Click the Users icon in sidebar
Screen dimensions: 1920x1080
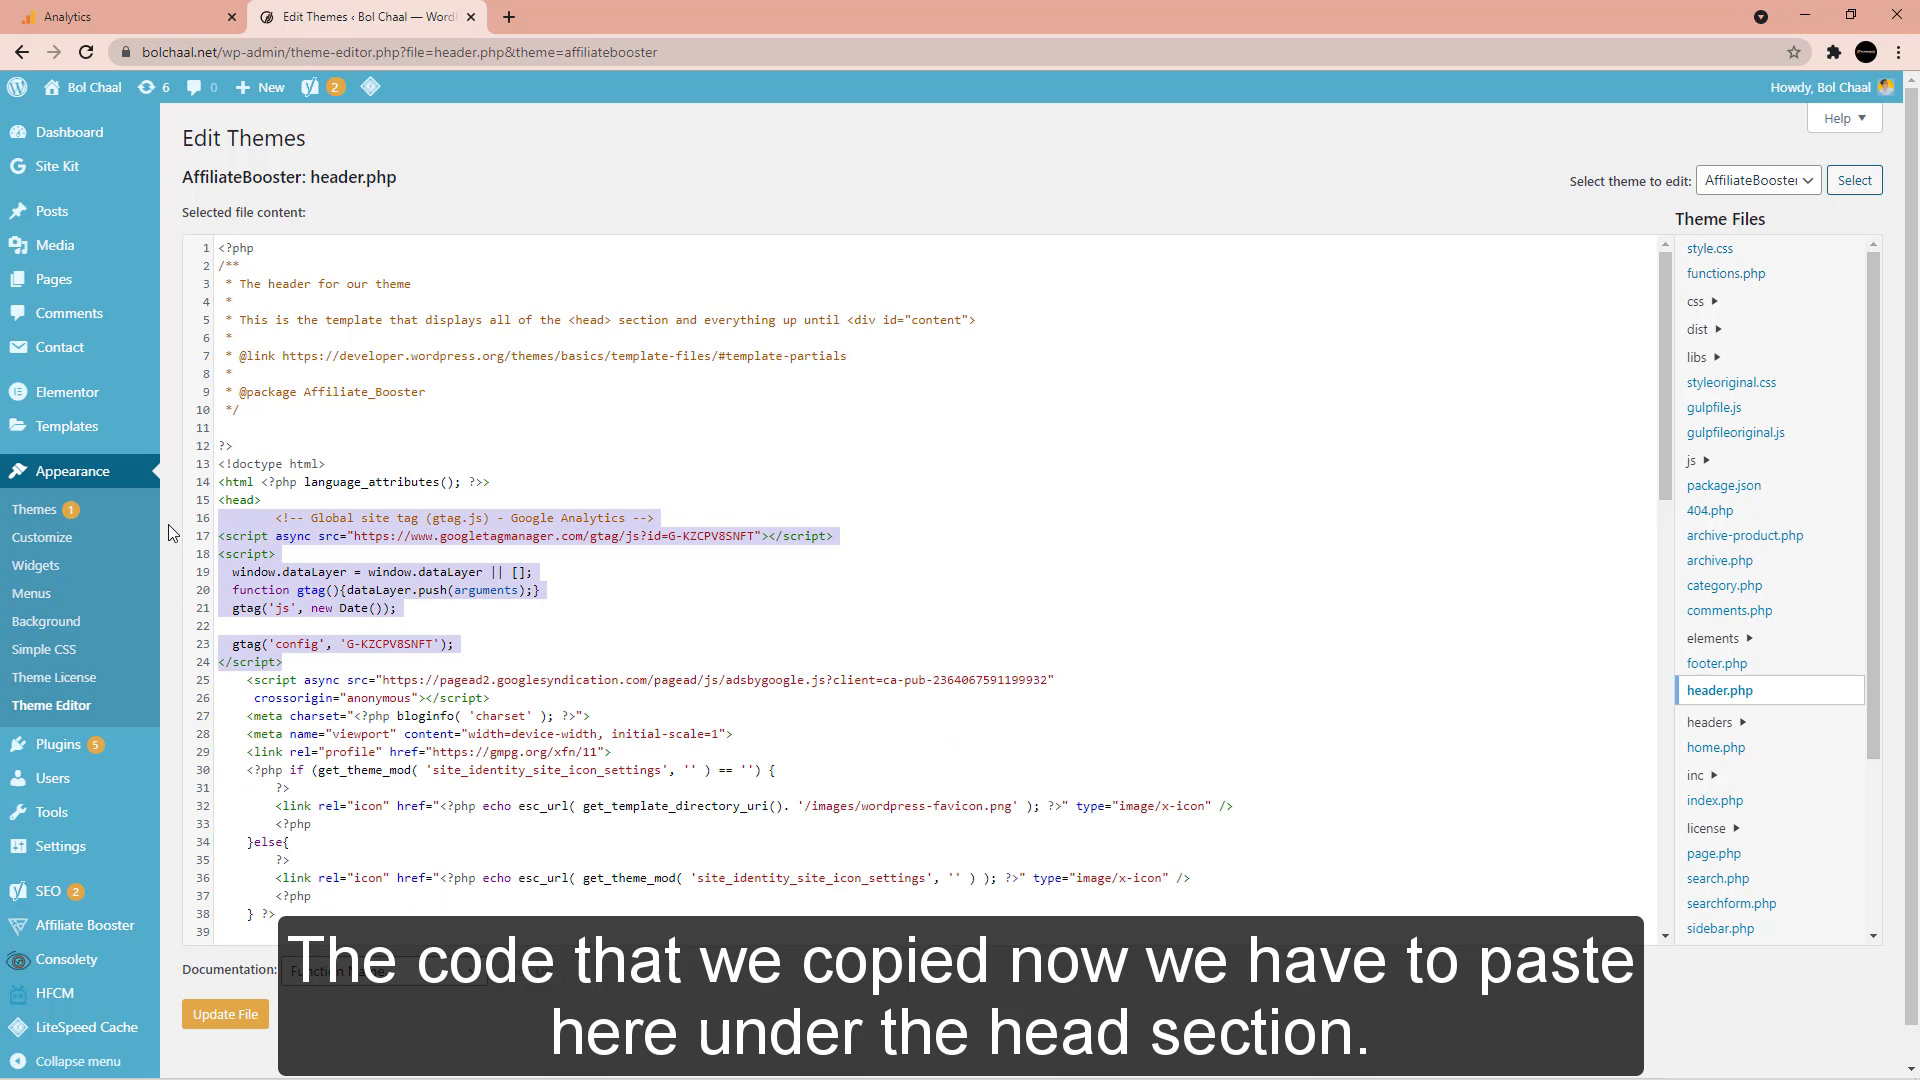pos(18,778)
